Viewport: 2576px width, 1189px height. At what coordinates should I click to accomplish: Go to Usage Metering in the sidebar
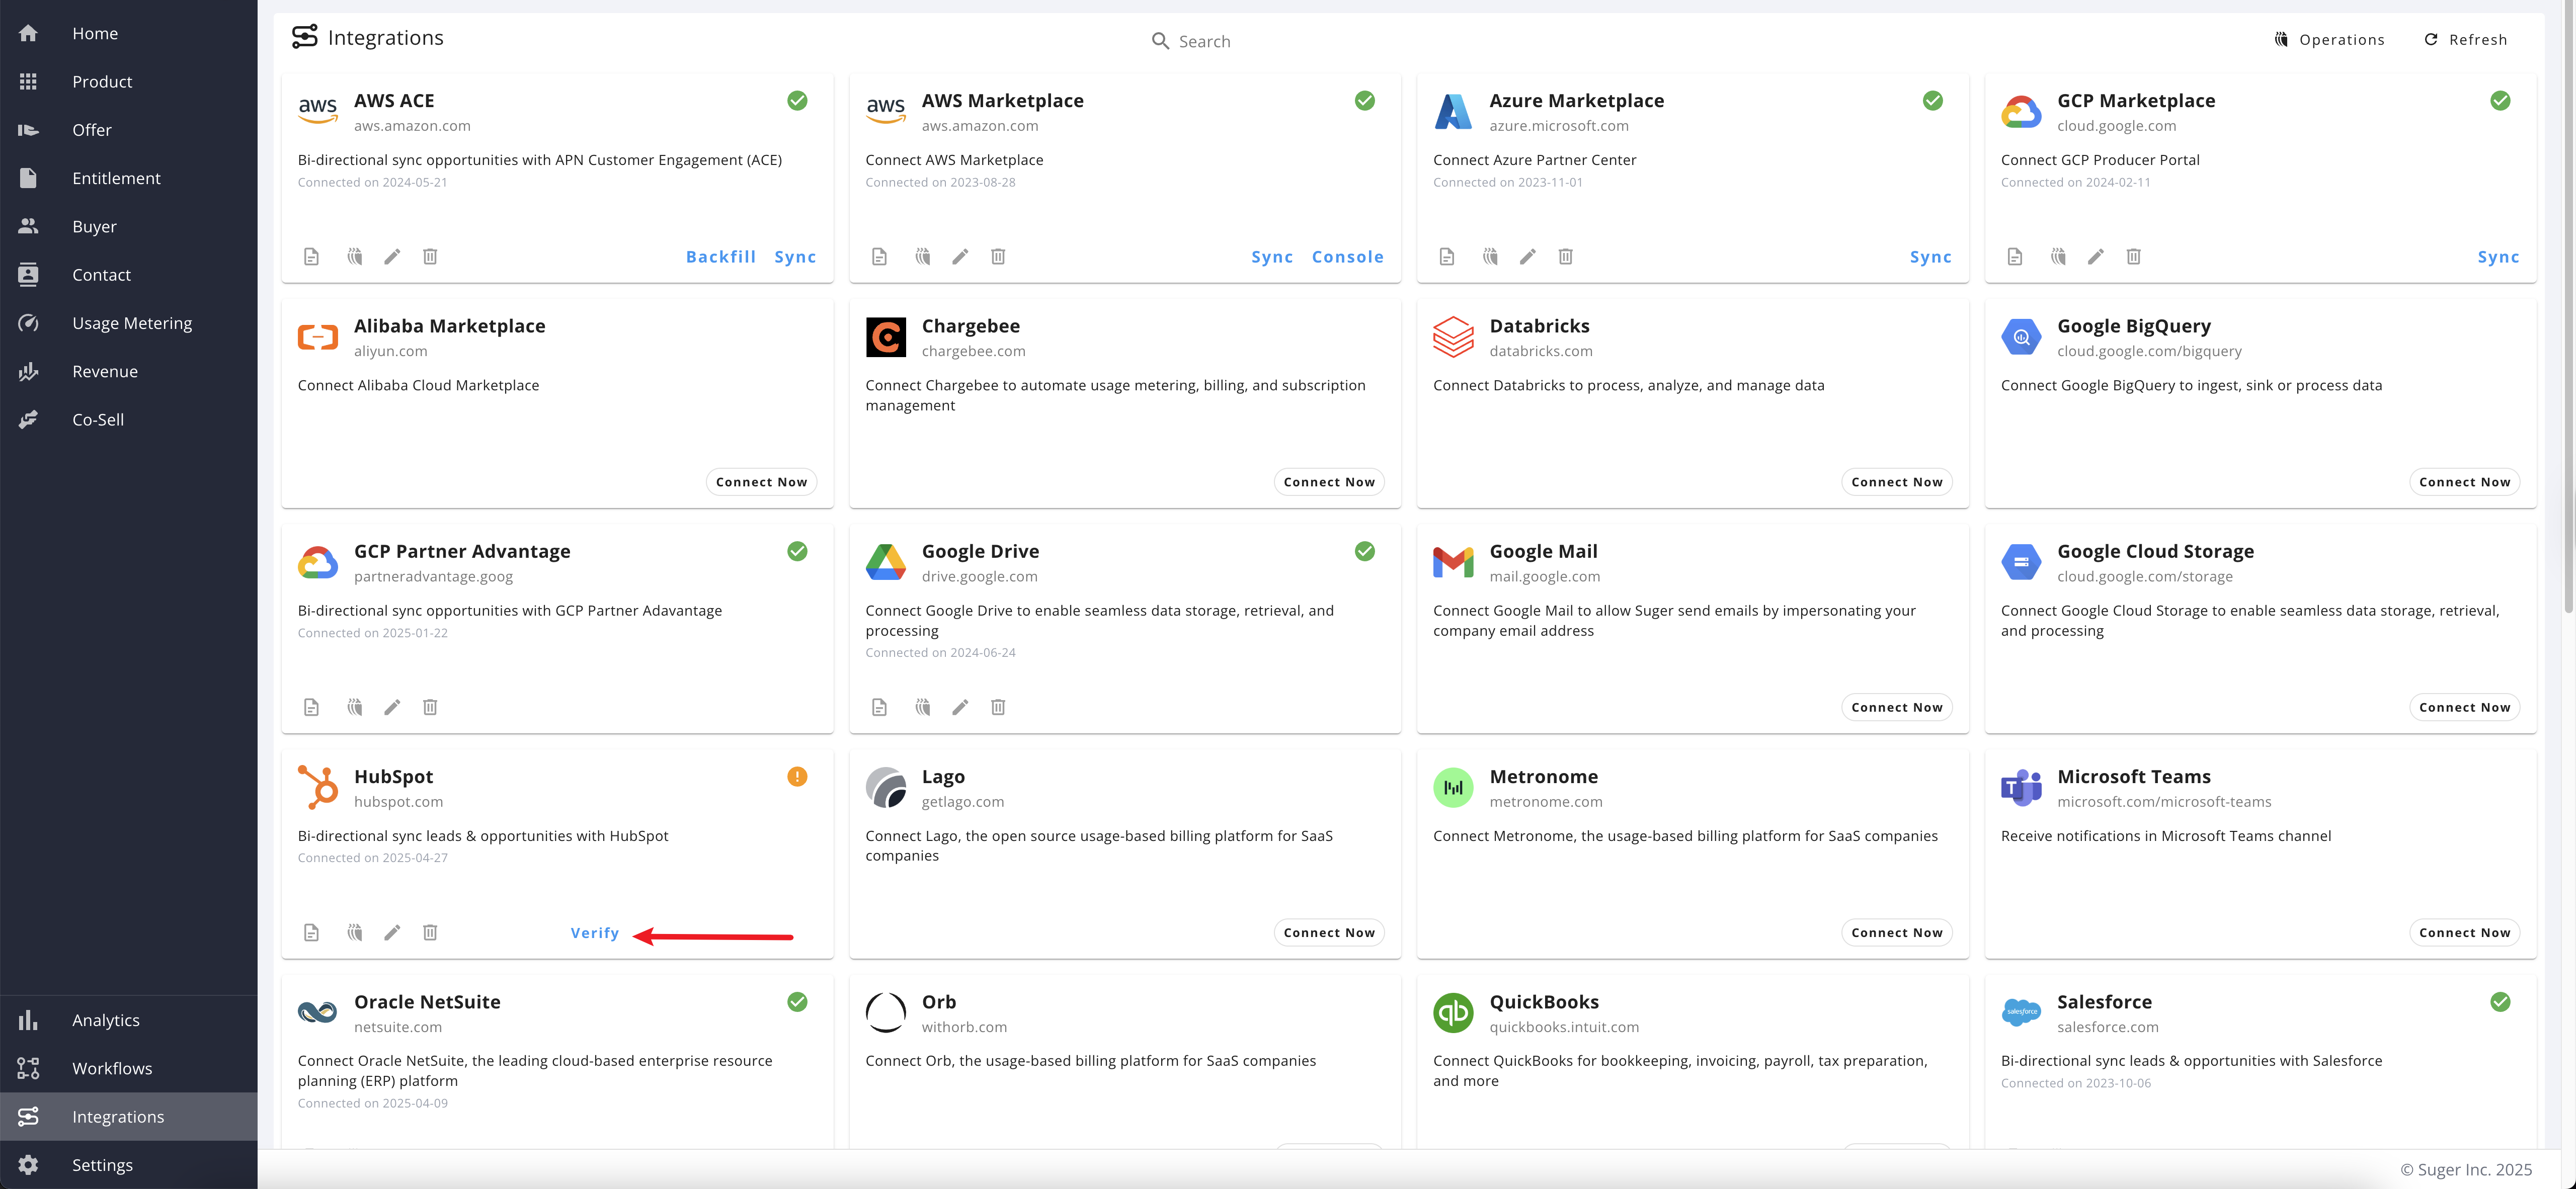tap(131, 323)
